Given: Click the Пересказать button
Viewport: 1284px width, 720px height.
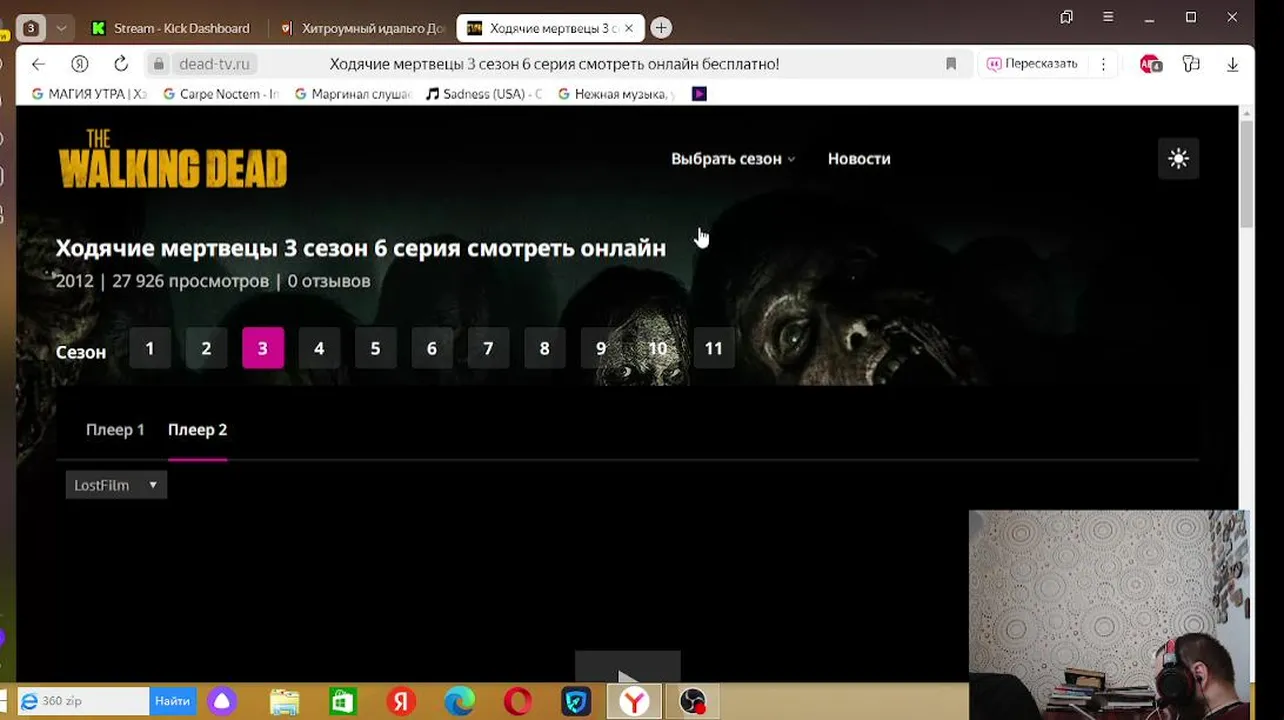Looking at the screenshot, I should click(1032, 64).
